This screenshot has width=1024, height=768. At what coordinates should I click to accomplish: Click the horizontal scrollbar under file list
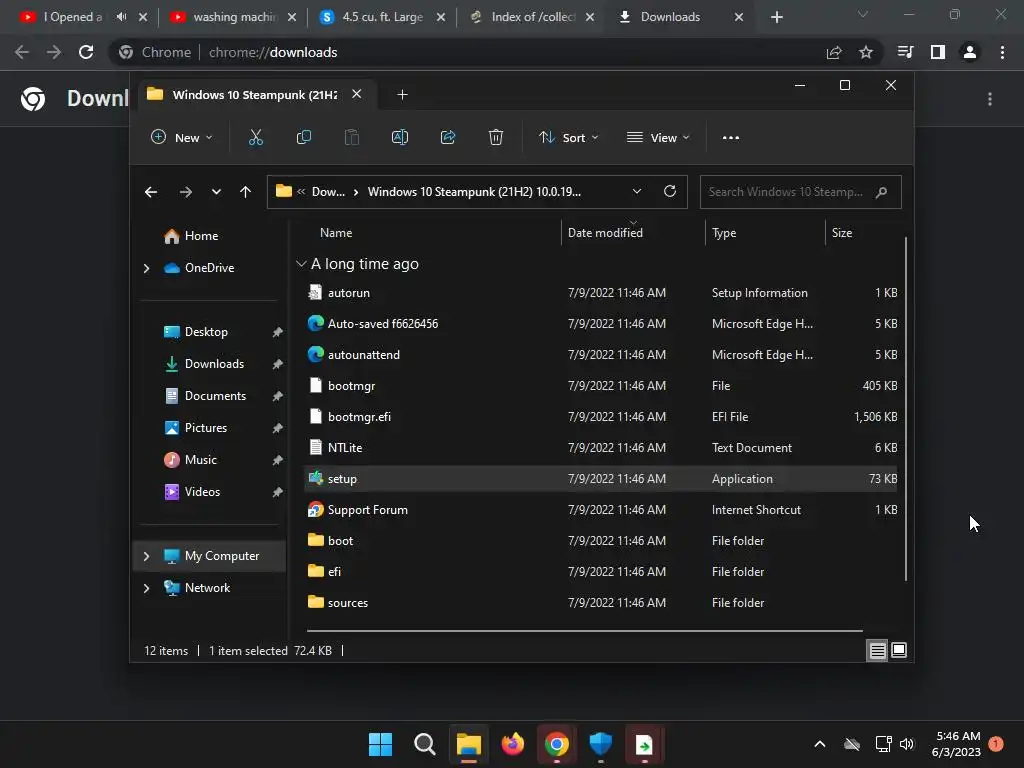pos(584,631)
